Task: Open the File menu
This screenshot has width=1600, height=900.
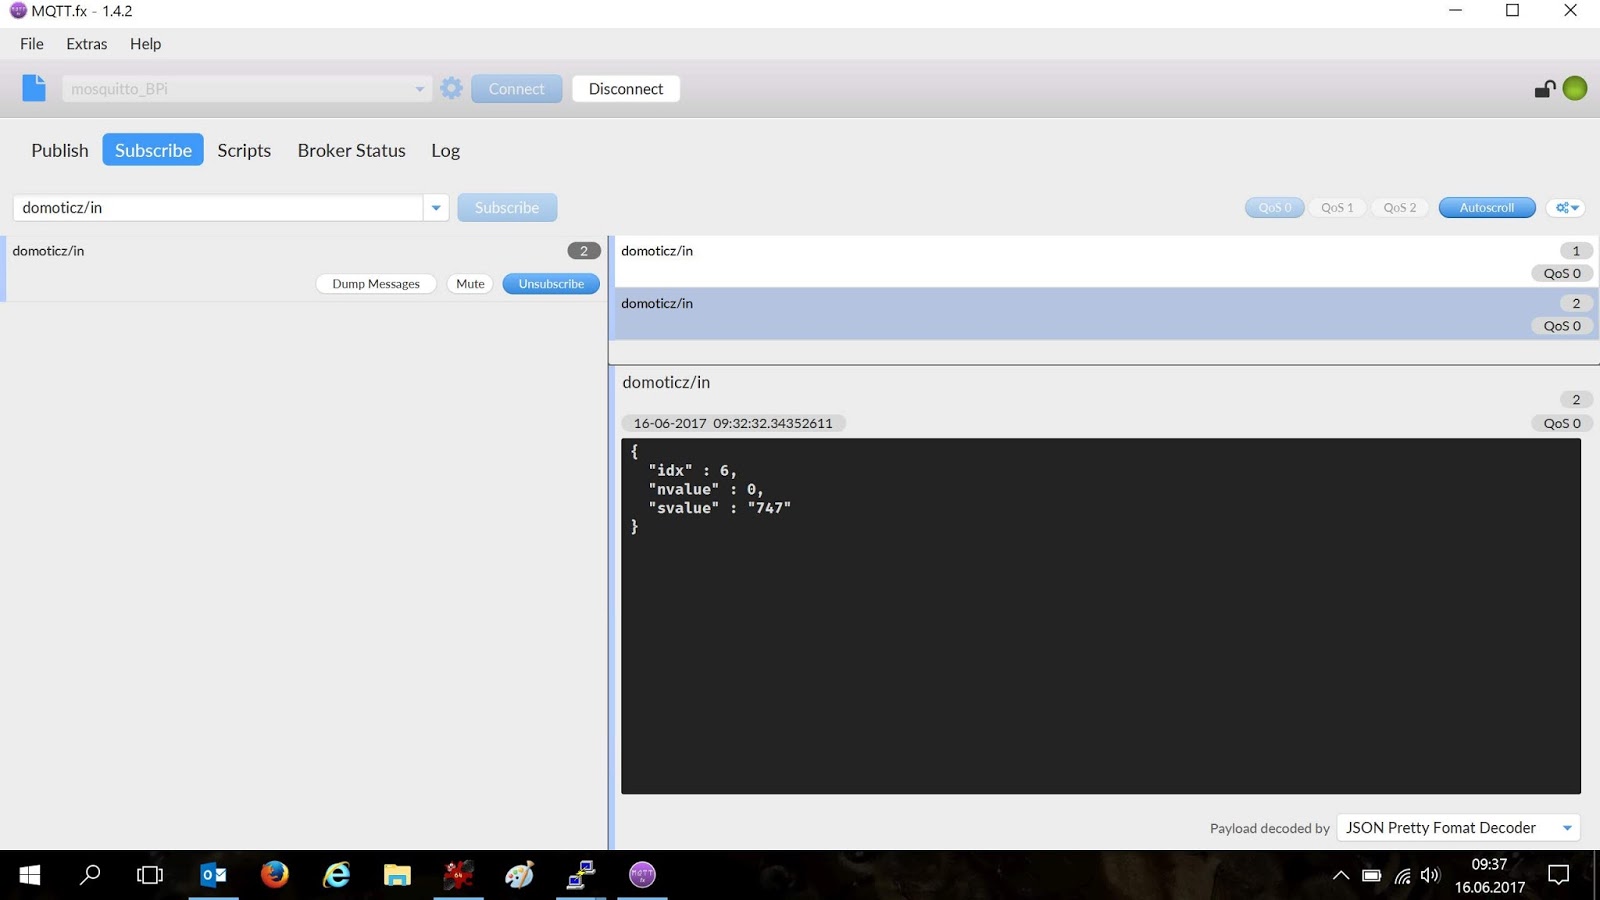Action: (32, 44)
